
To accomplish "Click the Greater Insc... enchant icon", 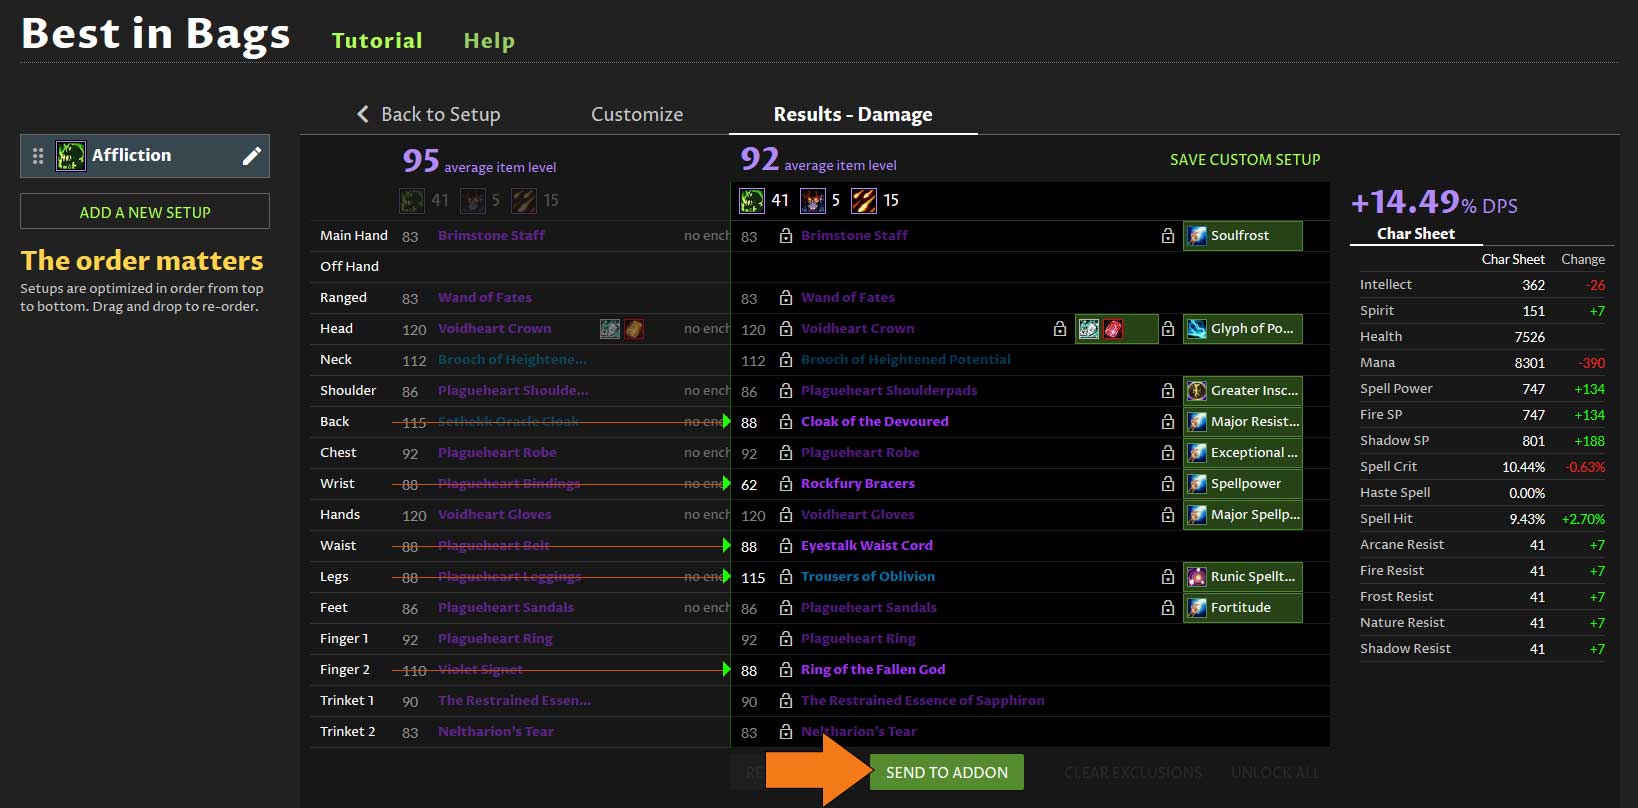I will click(1197, 391).
